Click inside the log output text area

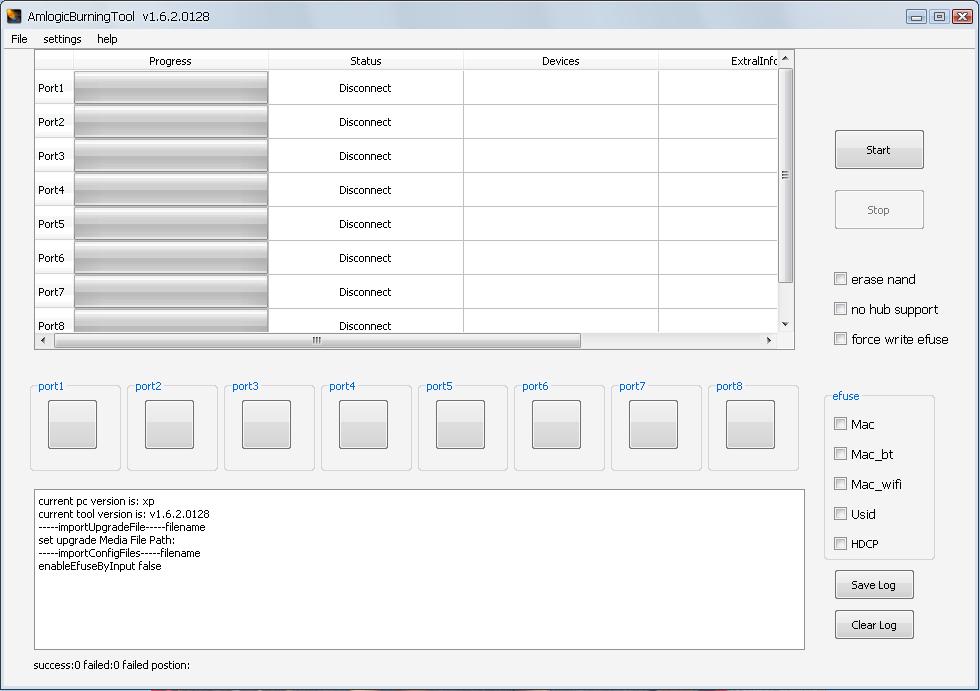coord(419,600)
